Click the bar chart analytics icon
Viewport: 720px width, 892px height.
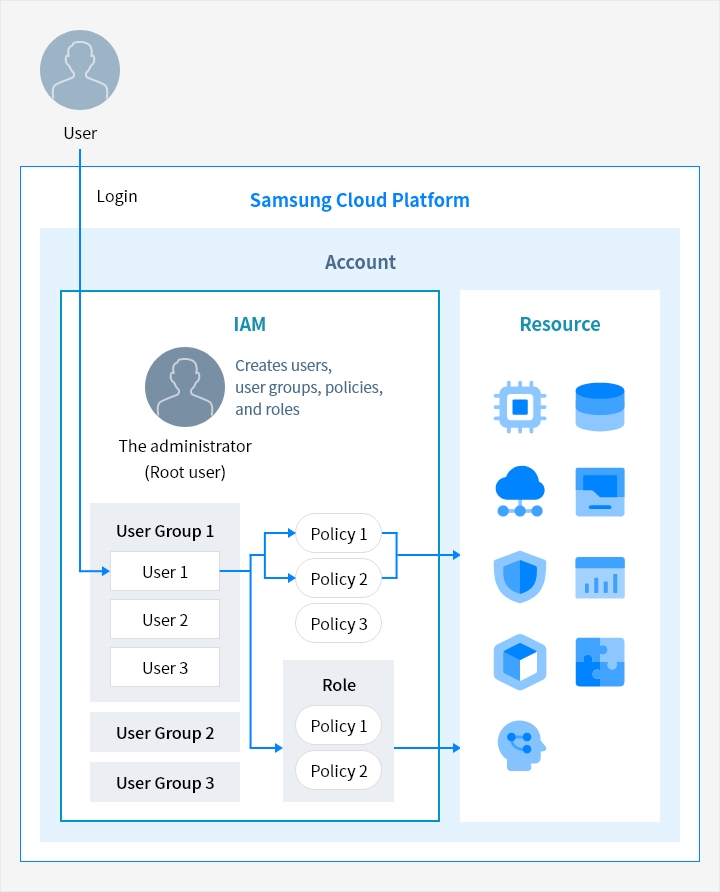tap(600, 577)
